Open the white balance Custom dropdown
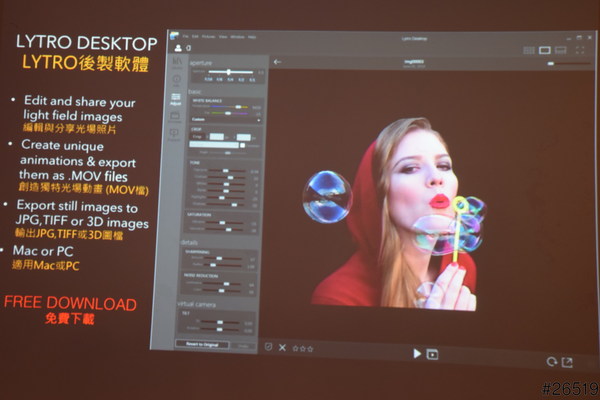This screenshot has height=400, width=600. click(225, 120)
